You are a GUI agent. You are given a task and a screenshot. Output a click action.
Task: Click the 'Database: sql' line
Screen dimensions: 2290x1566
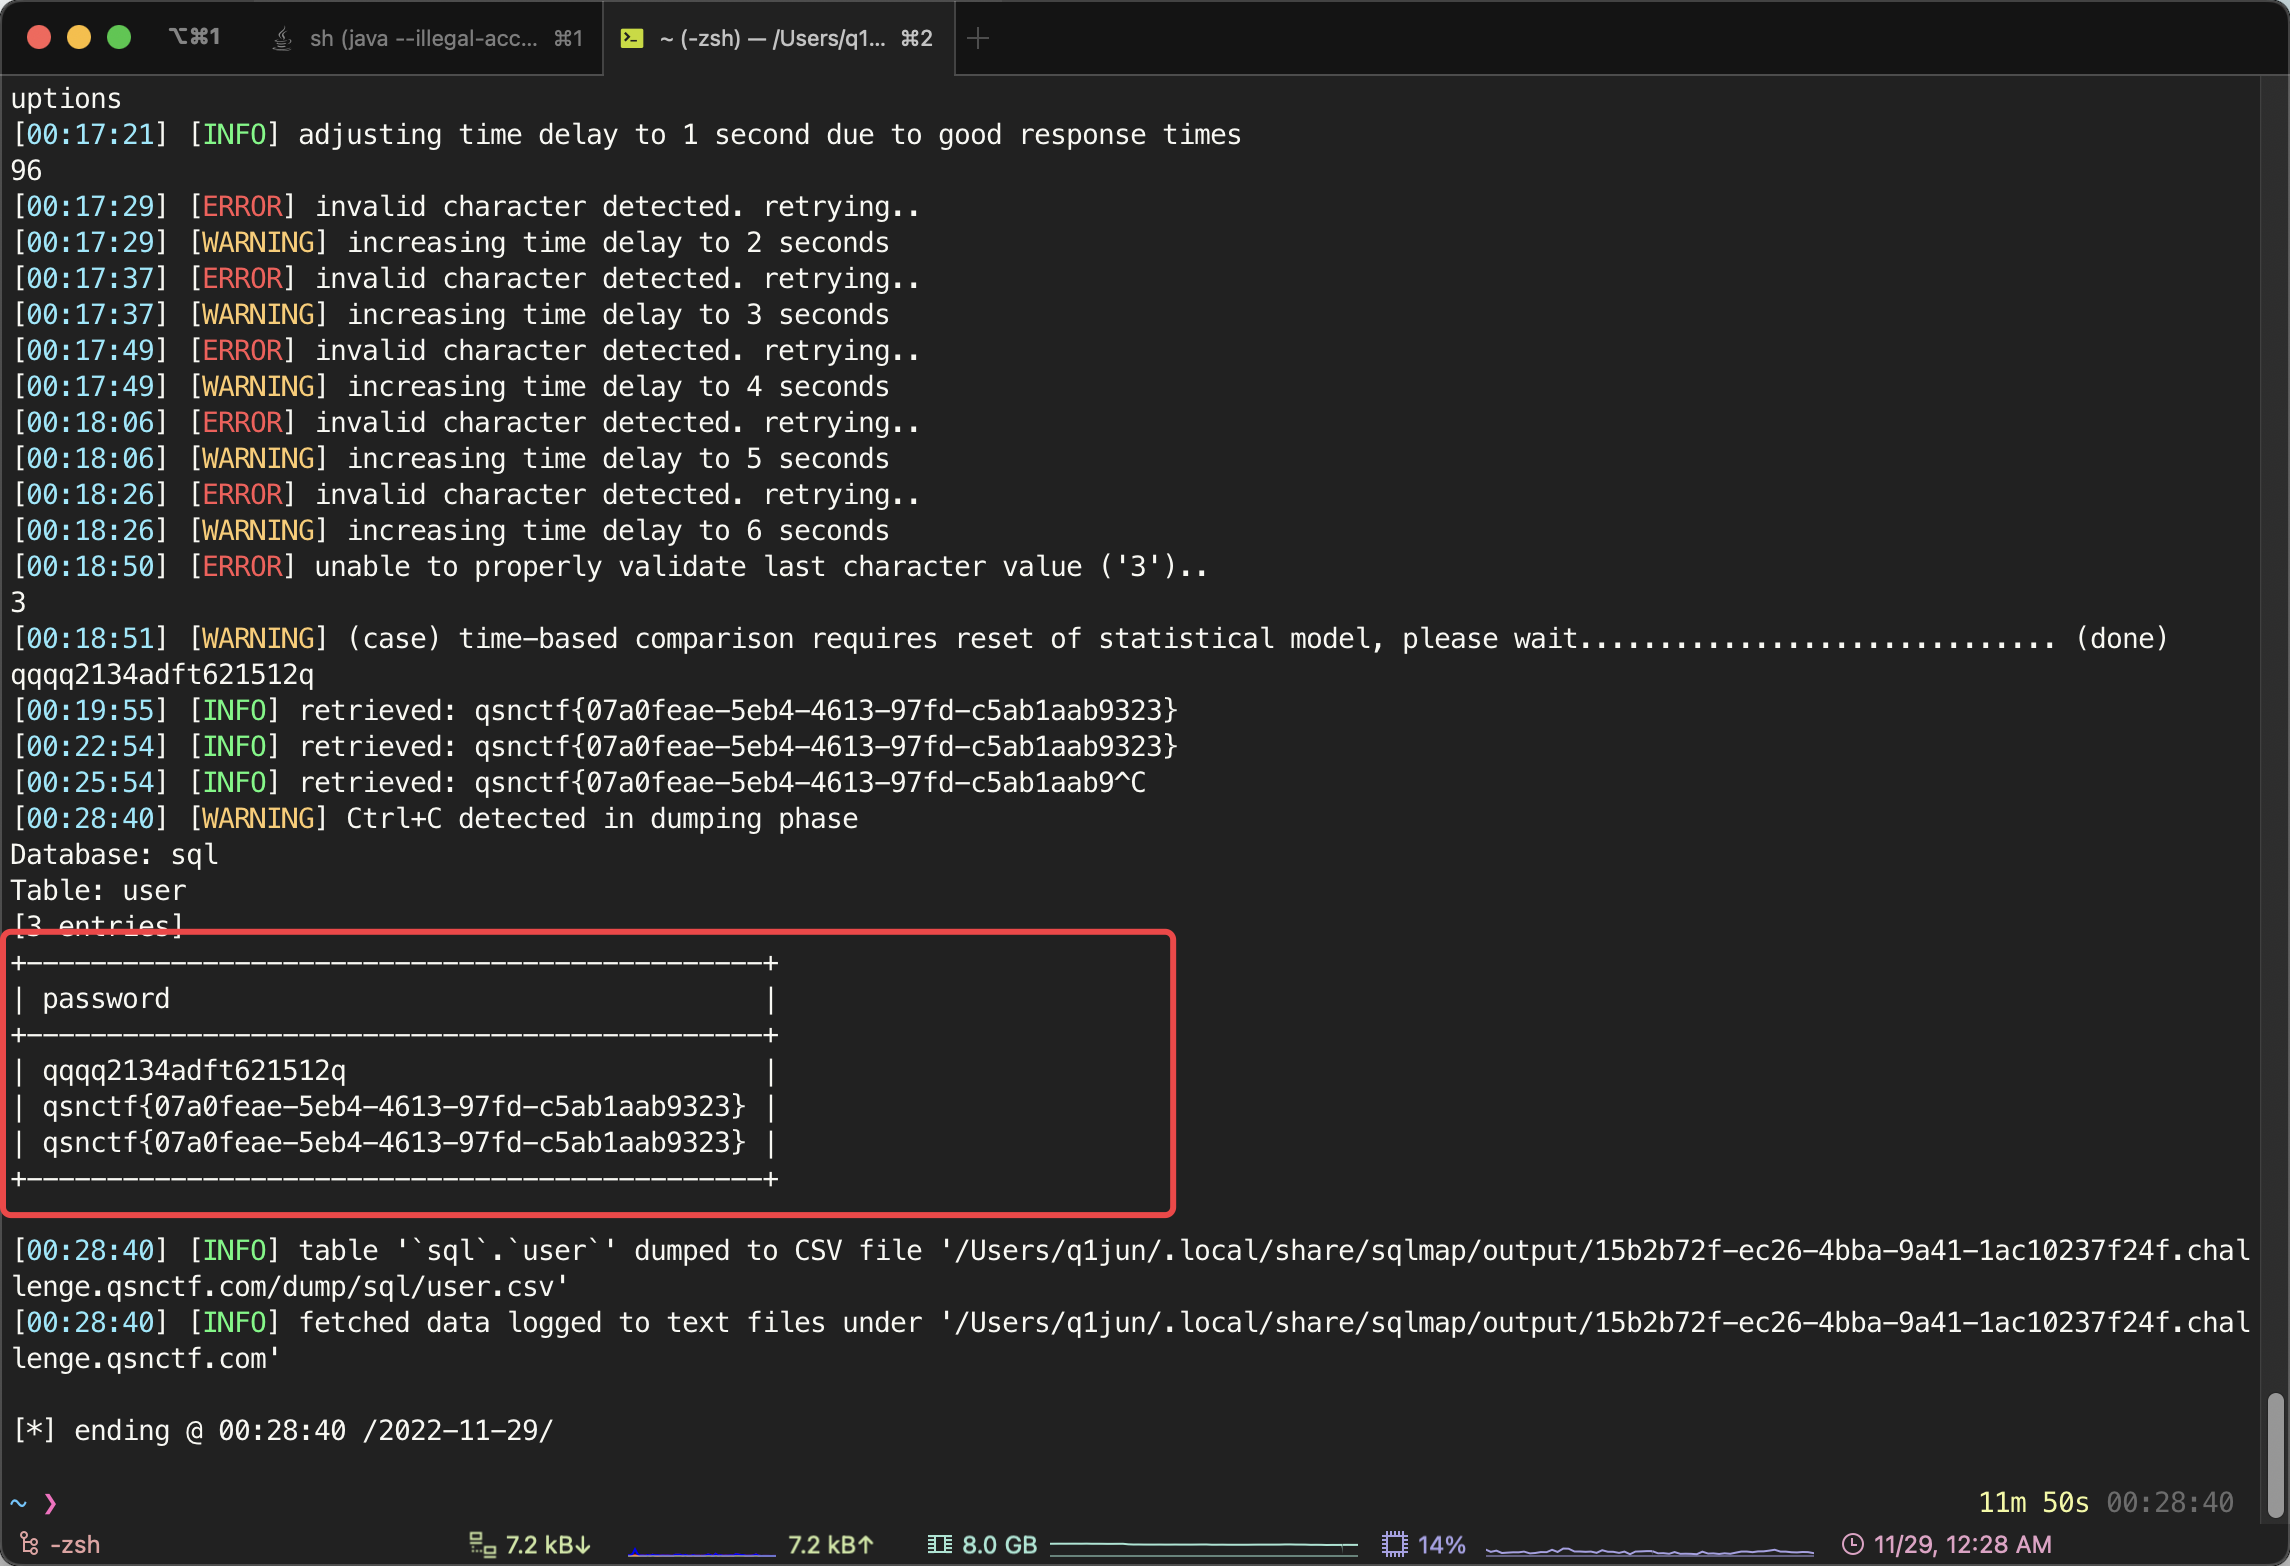114,855
